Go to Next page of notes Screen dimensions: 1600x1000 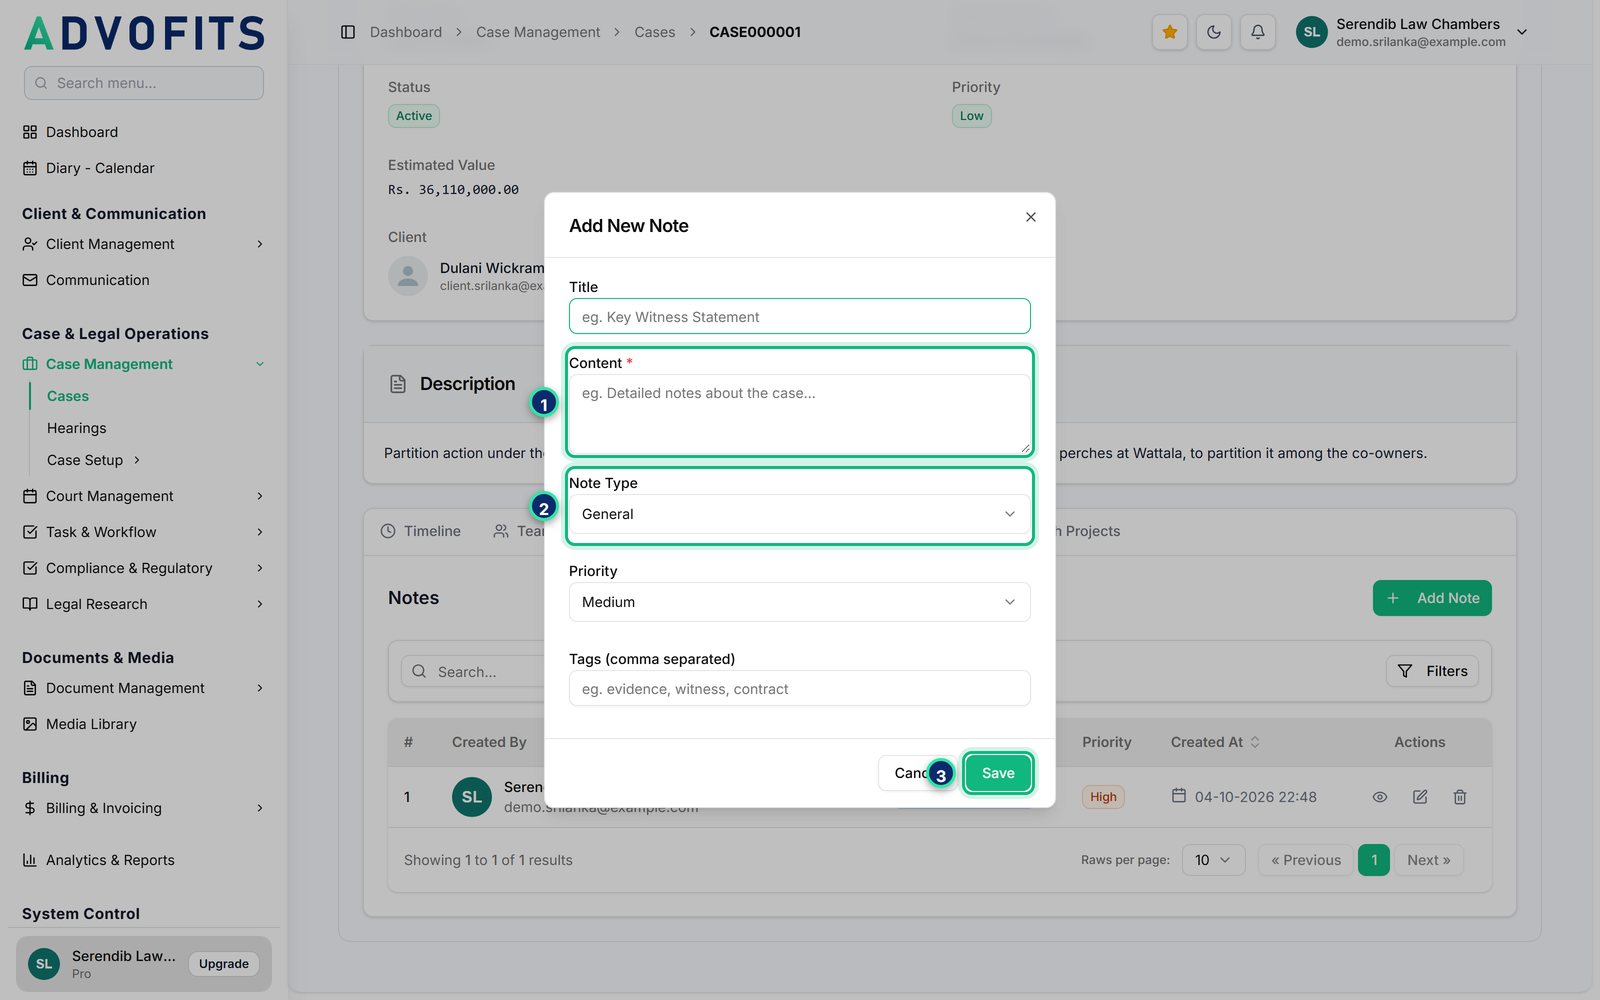(1428, 860)
